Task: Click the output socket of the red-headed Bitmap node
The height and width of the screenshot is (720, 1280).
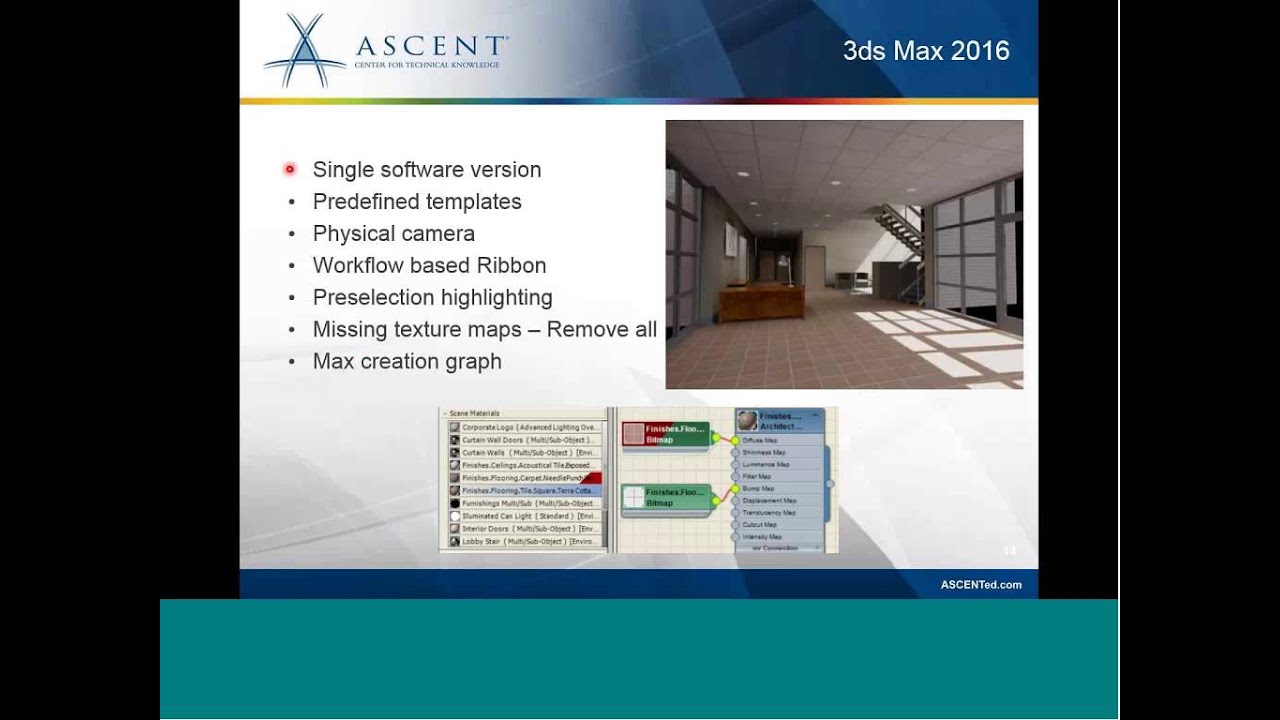Action: (716, 437)
